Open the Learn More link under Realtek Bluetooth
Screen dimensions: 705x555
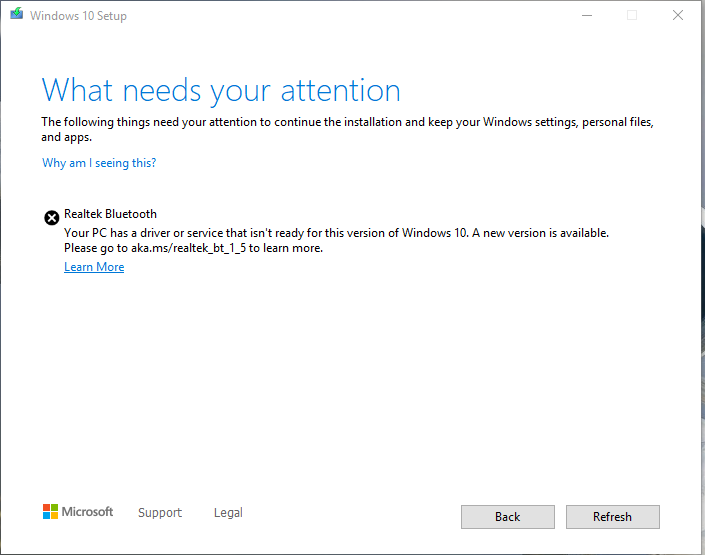(x=94, y=267)
